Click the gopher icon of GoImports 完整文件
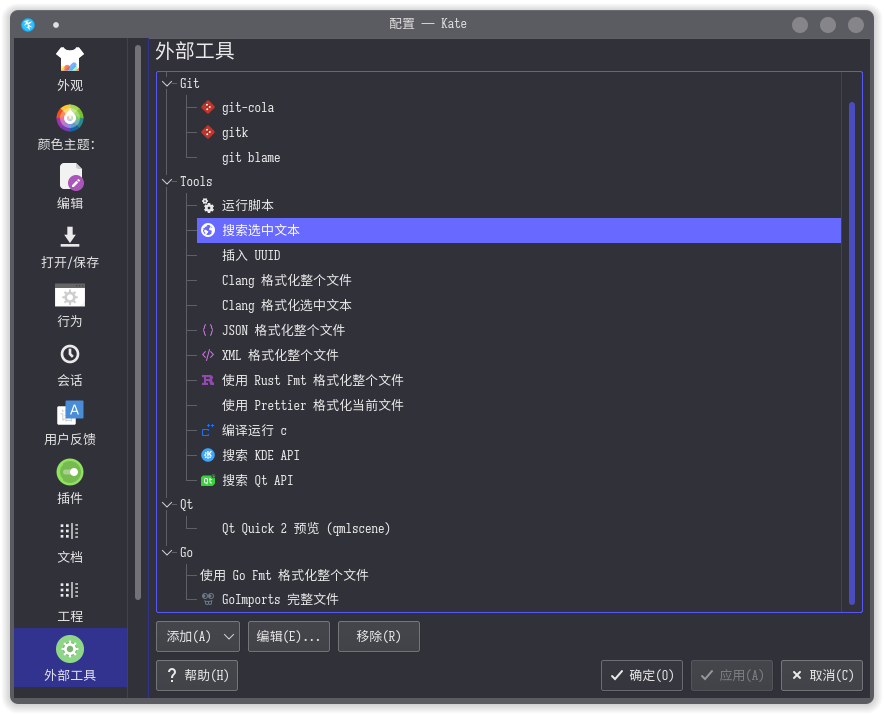Screen dimensions: 884x714 pos(208,599)
